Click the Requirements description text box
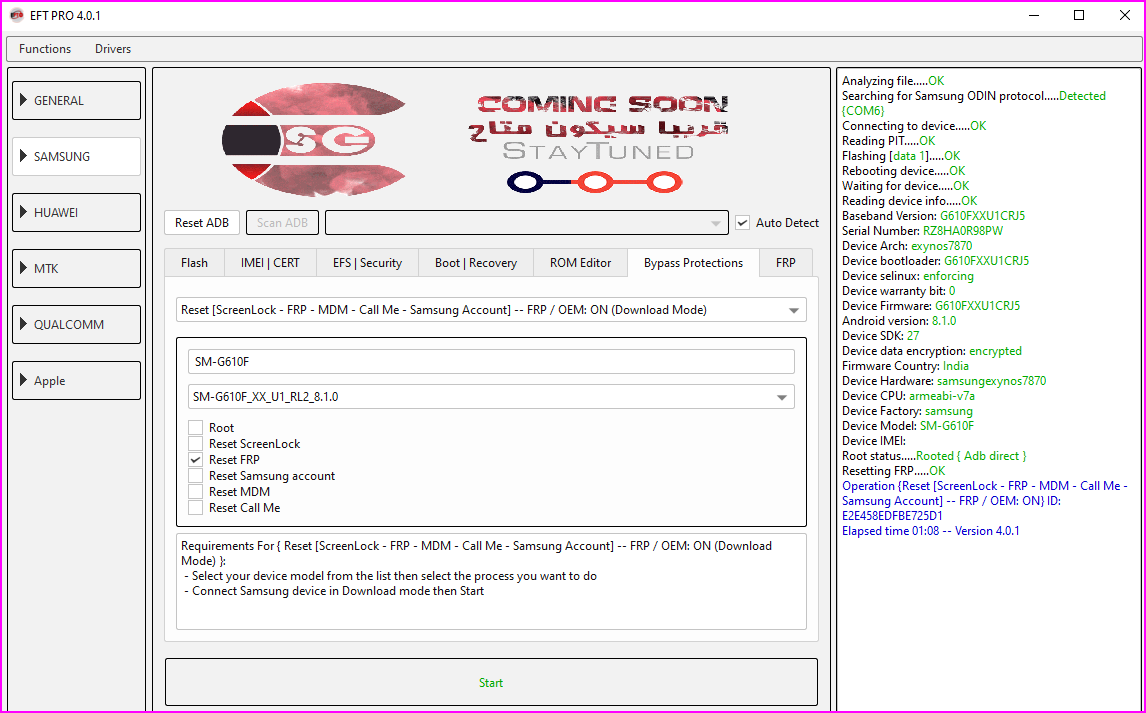 click(x=491, y=582)
